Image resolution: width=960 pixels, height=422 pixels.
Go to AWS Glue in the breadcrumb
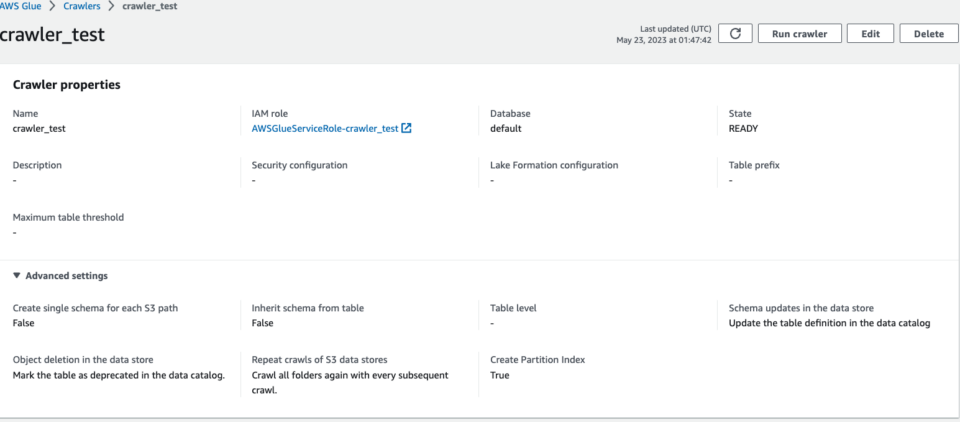(x=25, y=7)
